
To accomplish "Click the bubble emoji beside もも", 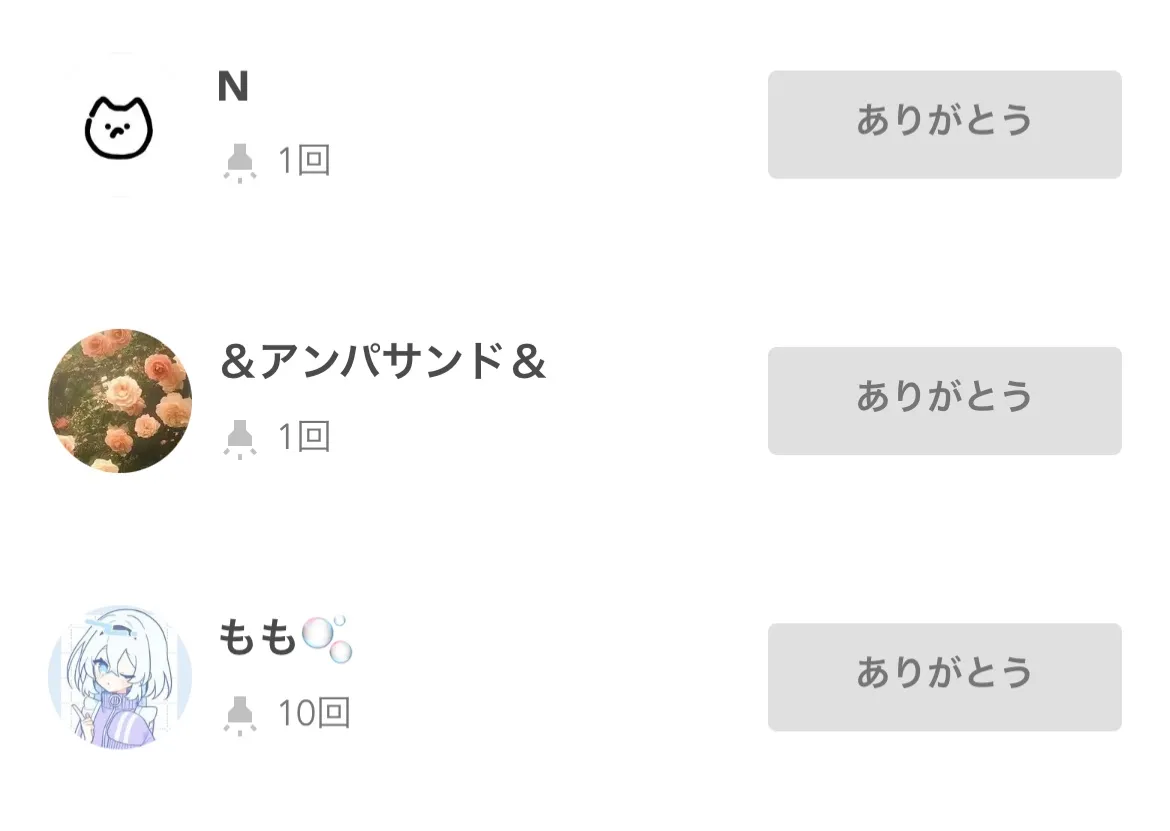I will (x=327, y=639).
